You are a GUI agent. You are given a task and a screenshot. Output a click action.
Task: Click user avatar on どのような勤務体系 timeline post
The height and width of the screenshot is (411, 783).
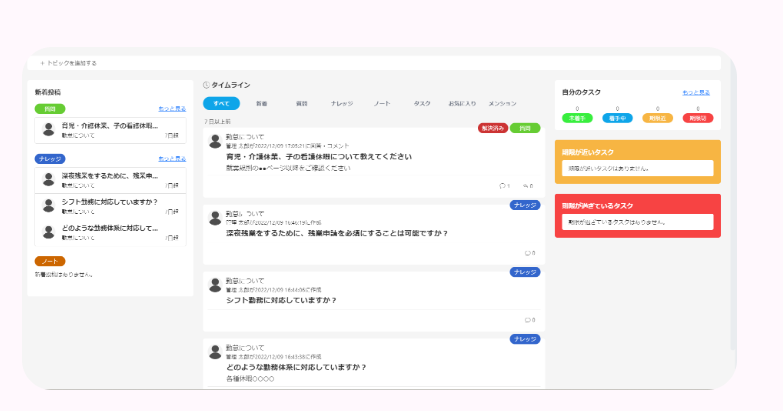[214, 351]
